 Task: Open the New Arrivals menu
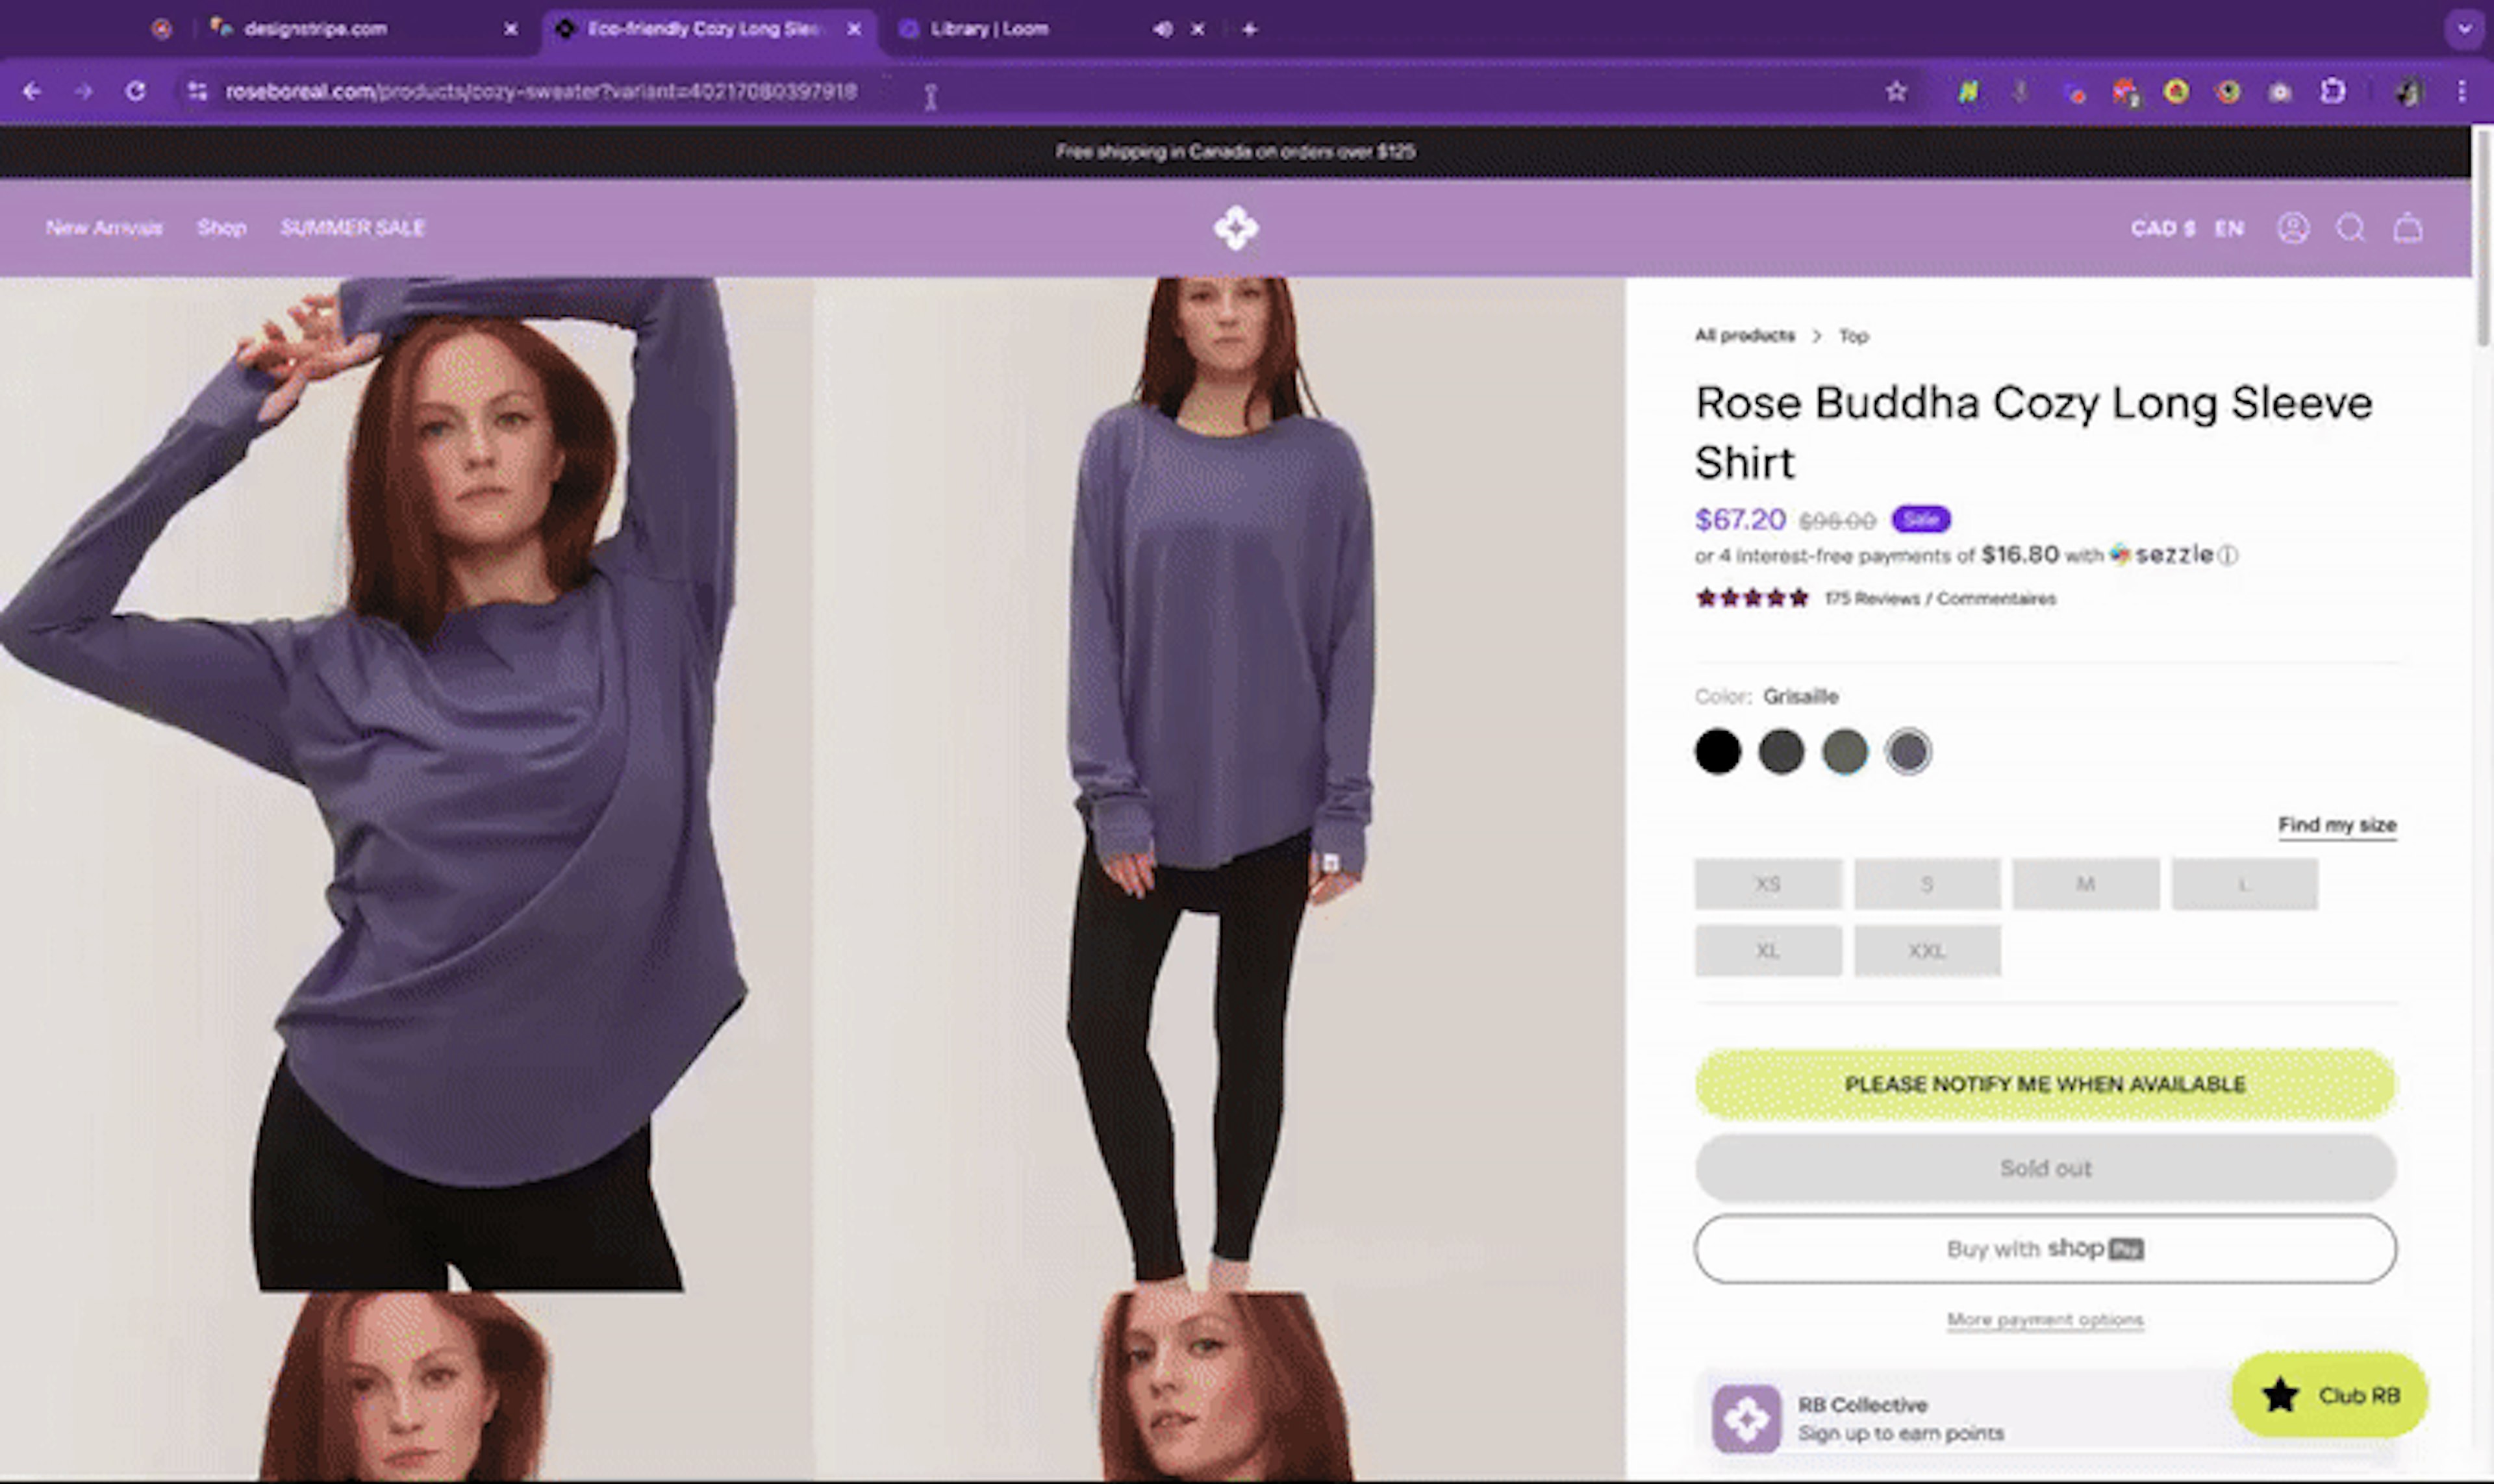[x=104, y=228]
